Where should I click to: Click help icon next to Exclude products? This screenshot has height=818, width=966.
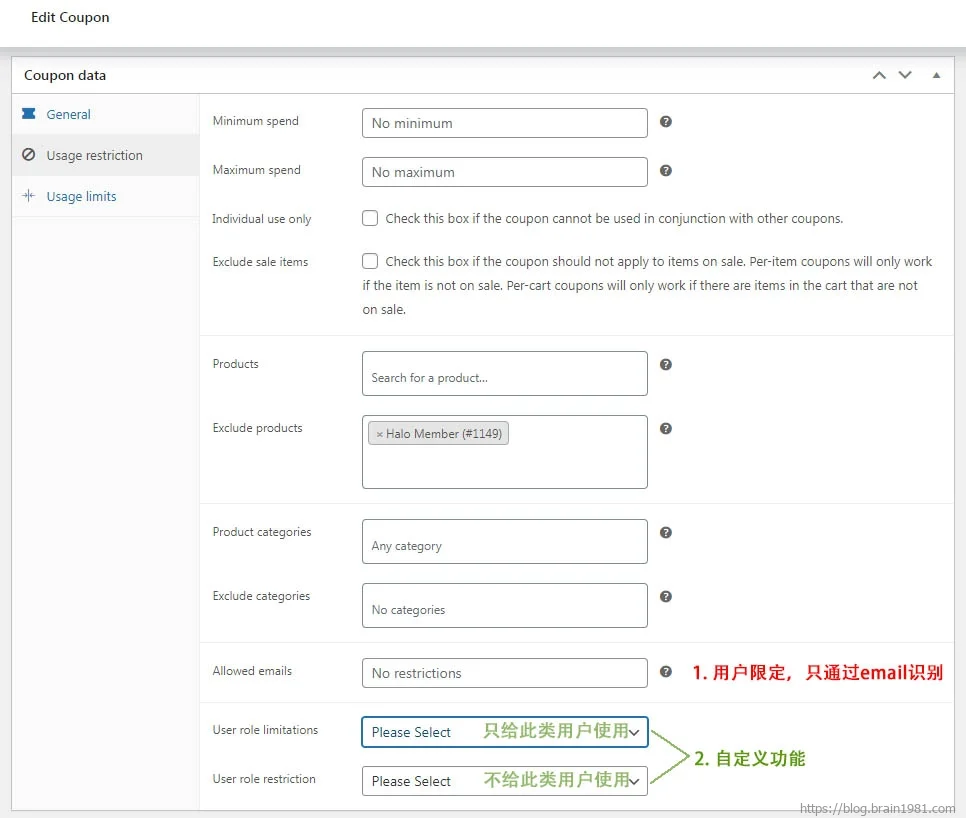coord(666,429)
